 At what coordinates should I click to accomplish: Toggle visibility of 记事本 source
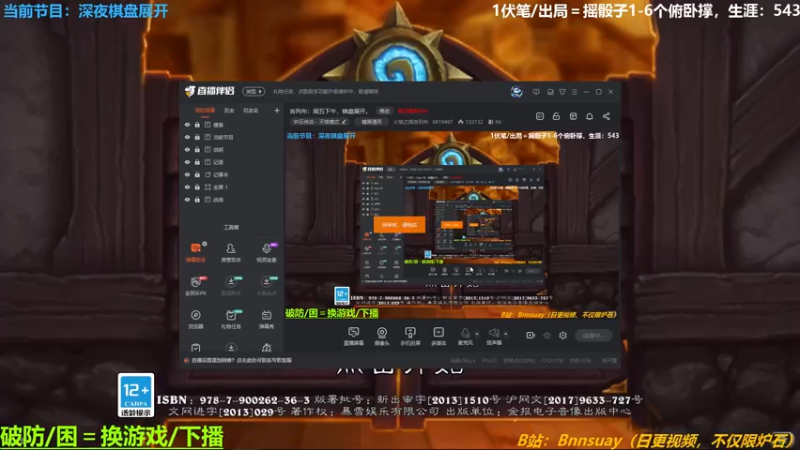(187, 174)
